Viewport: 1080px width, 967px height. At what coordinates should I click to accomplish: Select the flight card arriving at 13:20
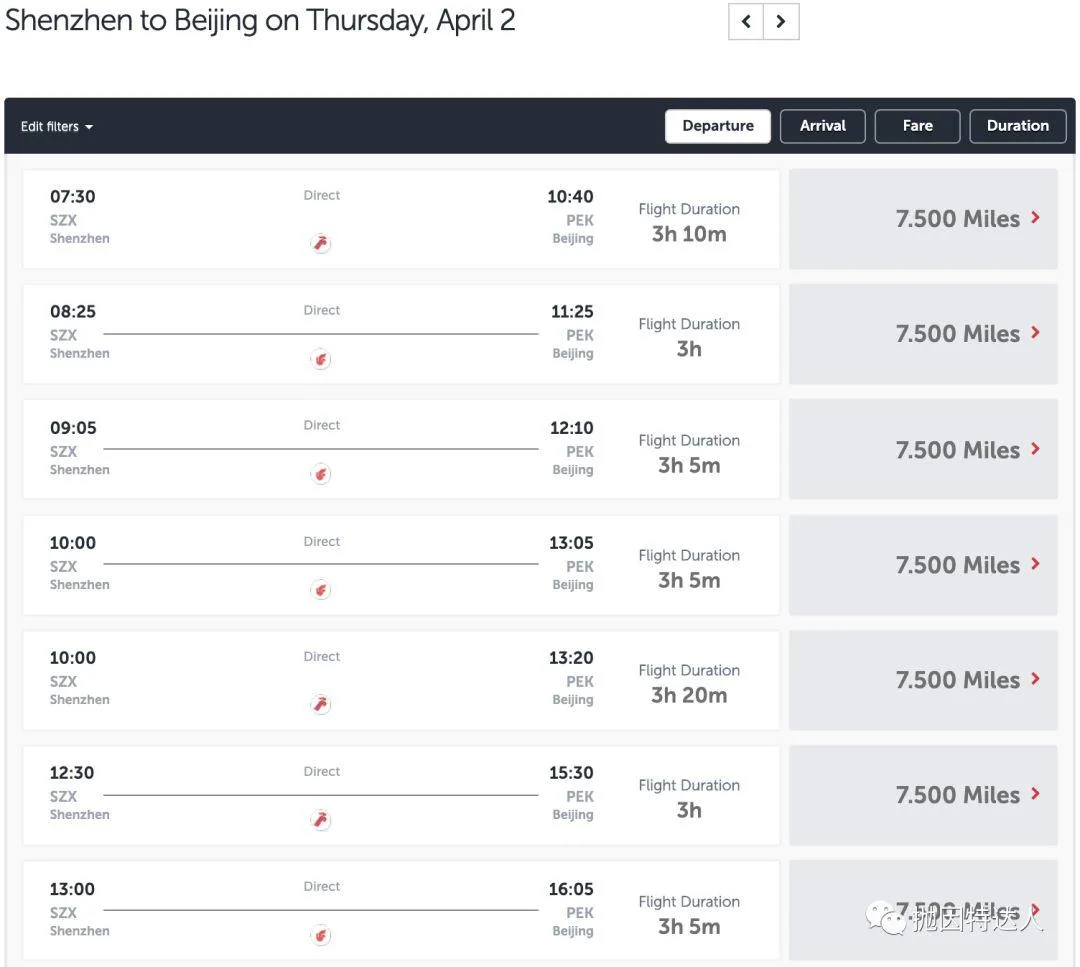(400, 680)
